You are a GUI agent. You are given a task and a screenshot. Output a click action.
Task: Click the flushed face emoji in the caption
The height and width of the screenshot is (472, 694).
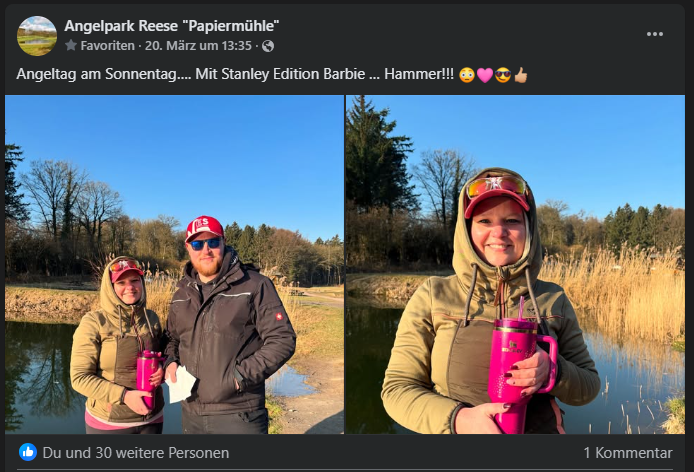tap(467, 75)
